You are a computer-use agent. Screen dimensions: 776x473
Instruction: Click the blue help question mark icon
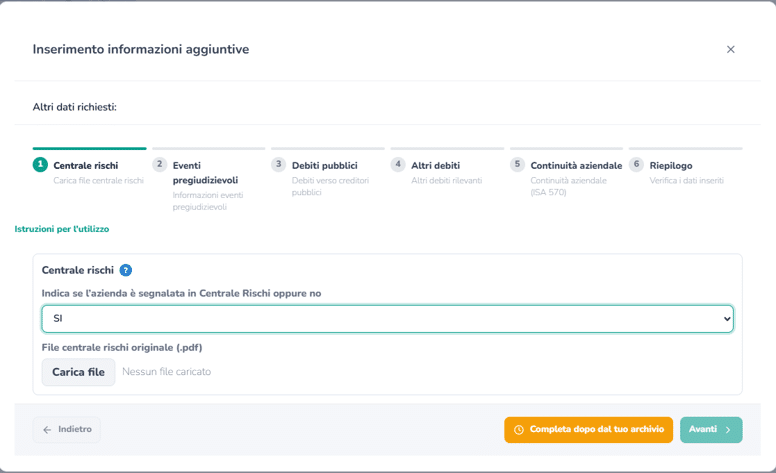pyautogui.click(x=126, y=270)
